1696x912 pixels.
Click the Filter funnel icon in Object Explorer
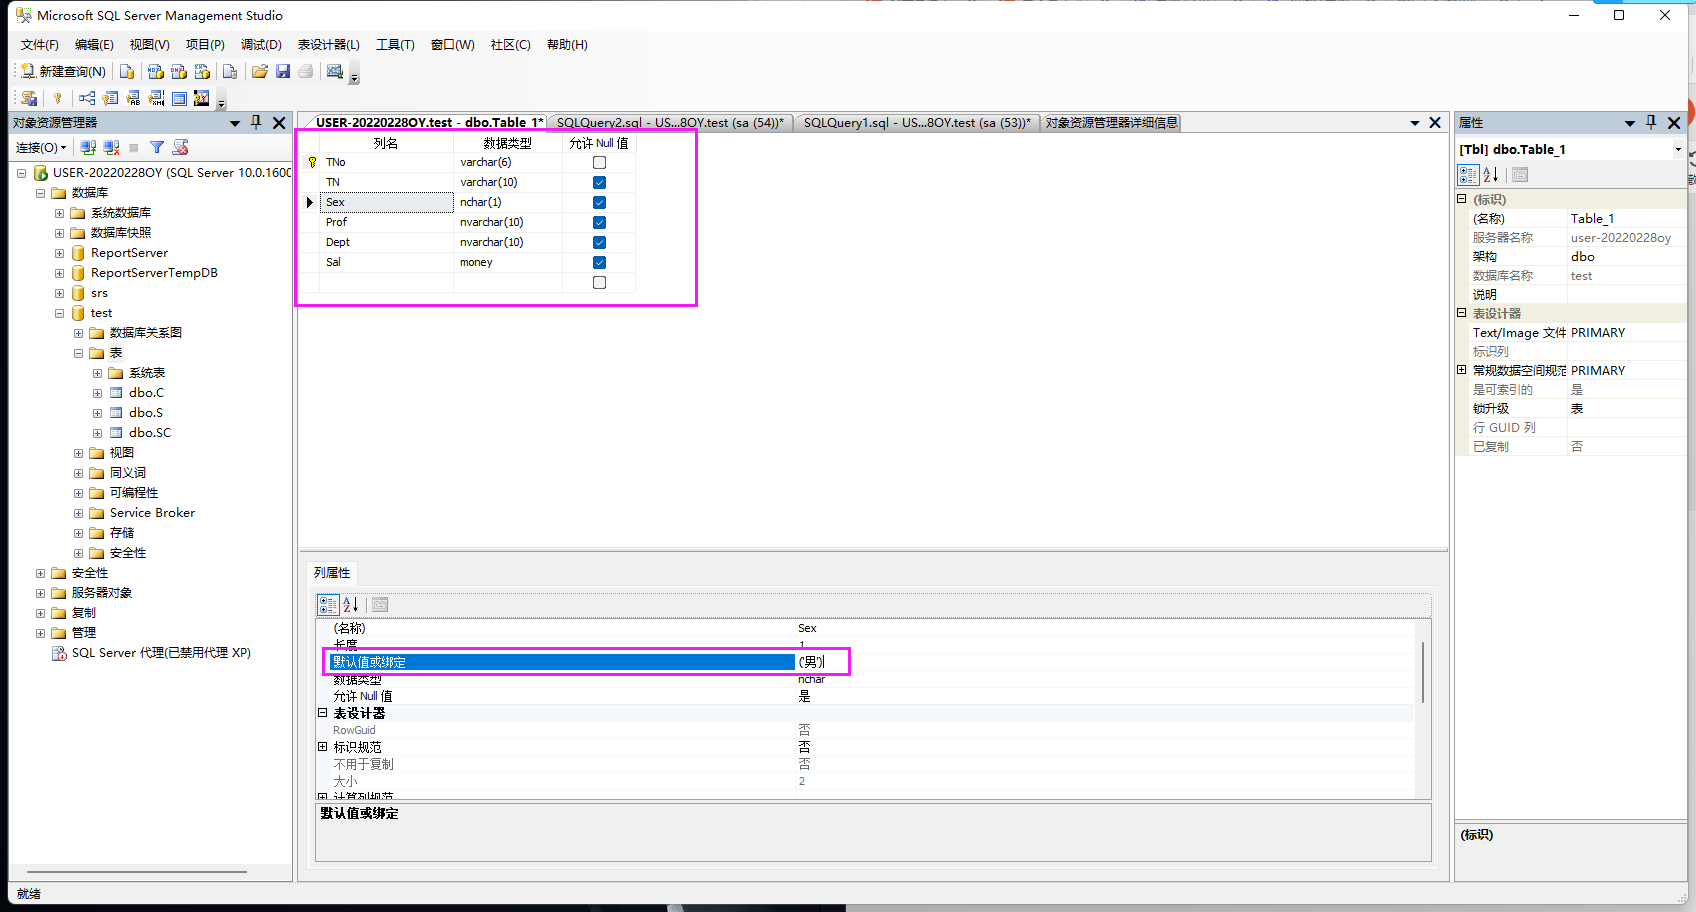point(157,147)
